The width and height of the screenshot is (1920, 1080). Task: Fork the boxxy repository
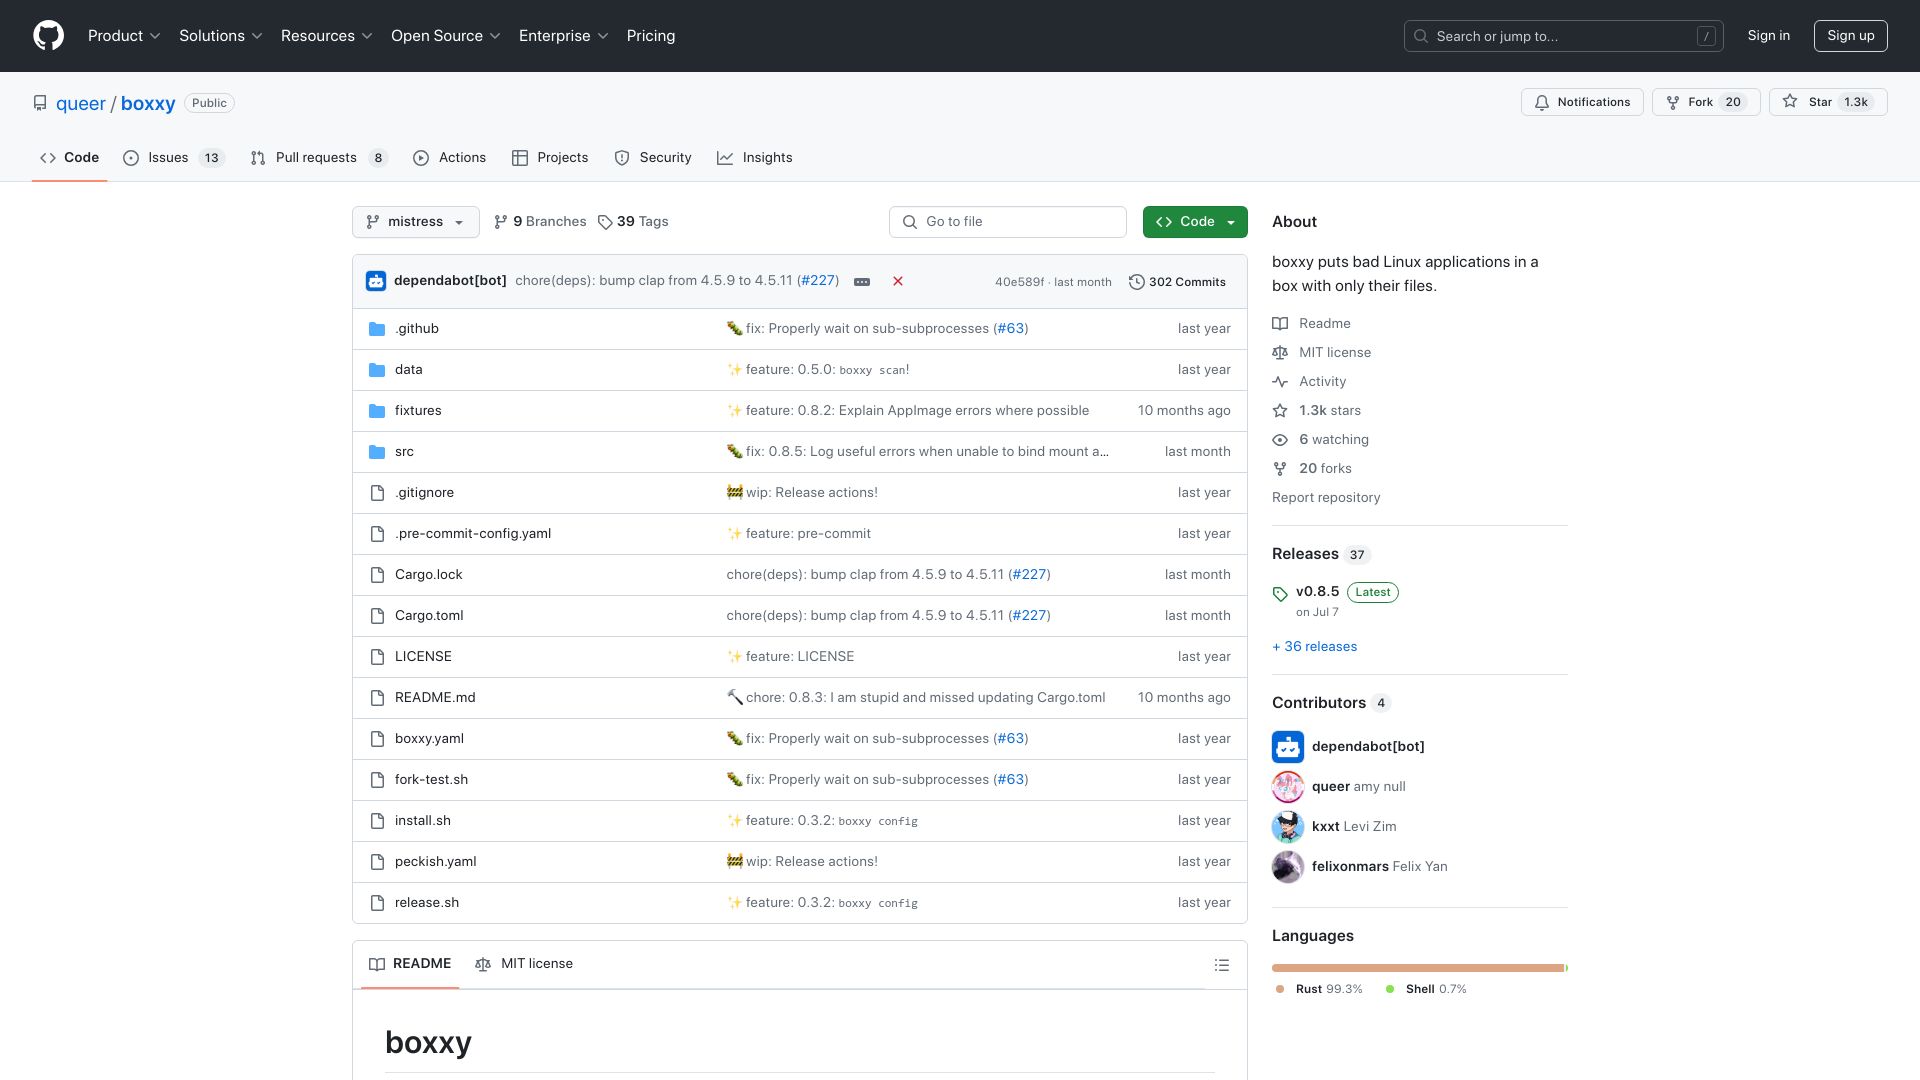click(x=1706, y=102)
